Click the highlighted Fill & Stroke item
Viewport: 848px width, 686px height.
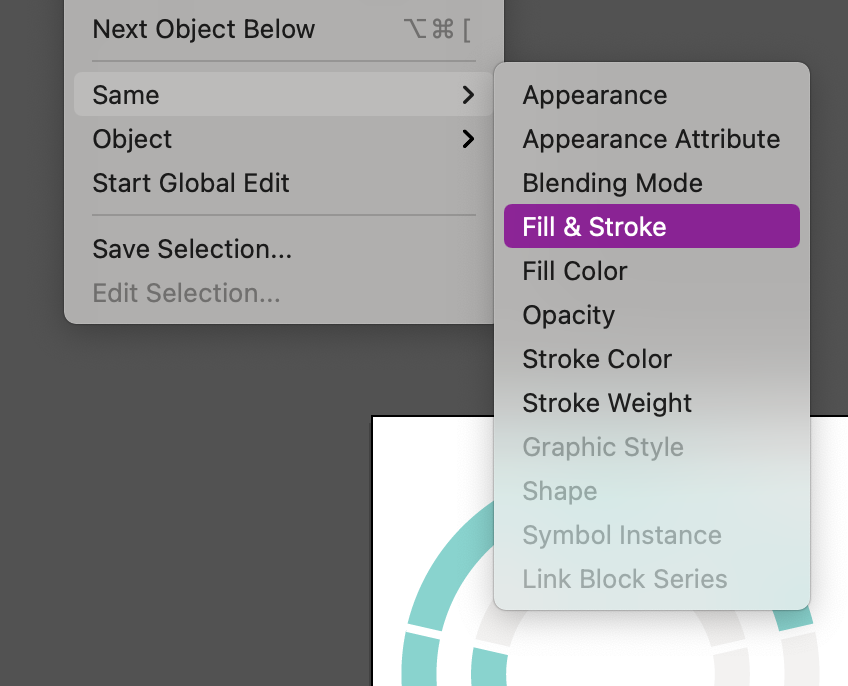click(x=594, y=227)
